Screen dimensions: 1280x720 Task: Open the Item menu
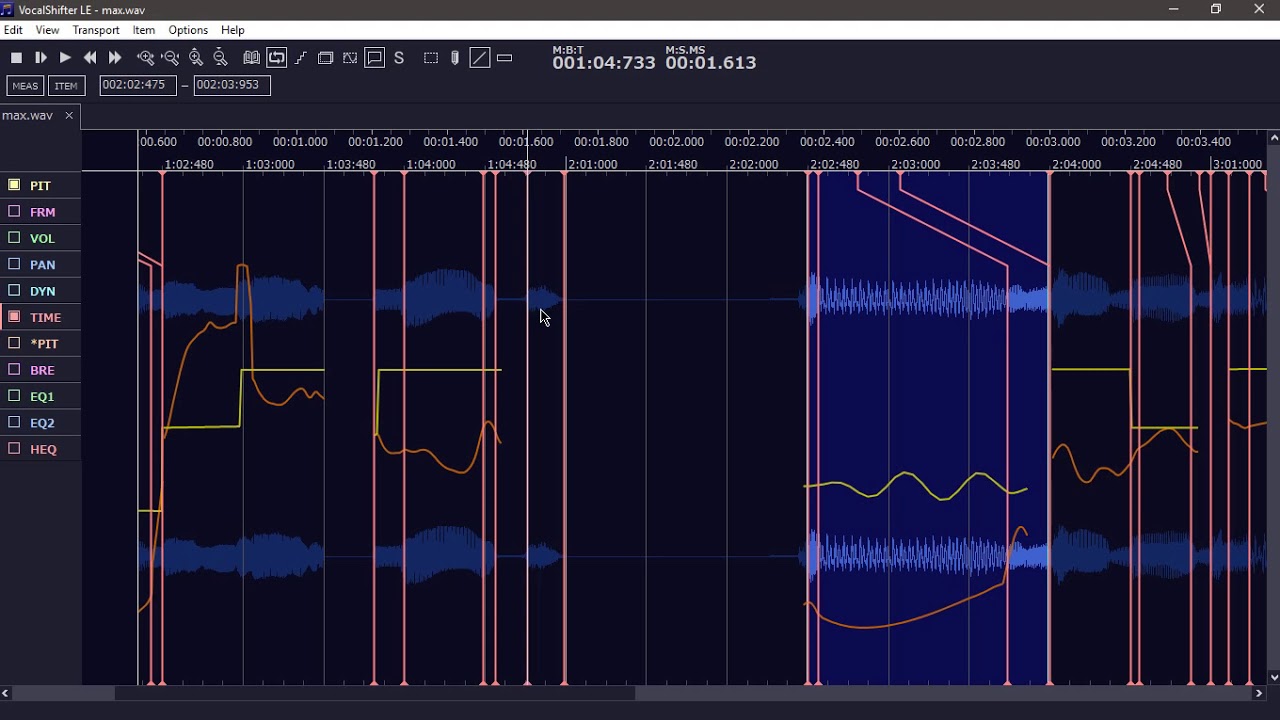144,30
